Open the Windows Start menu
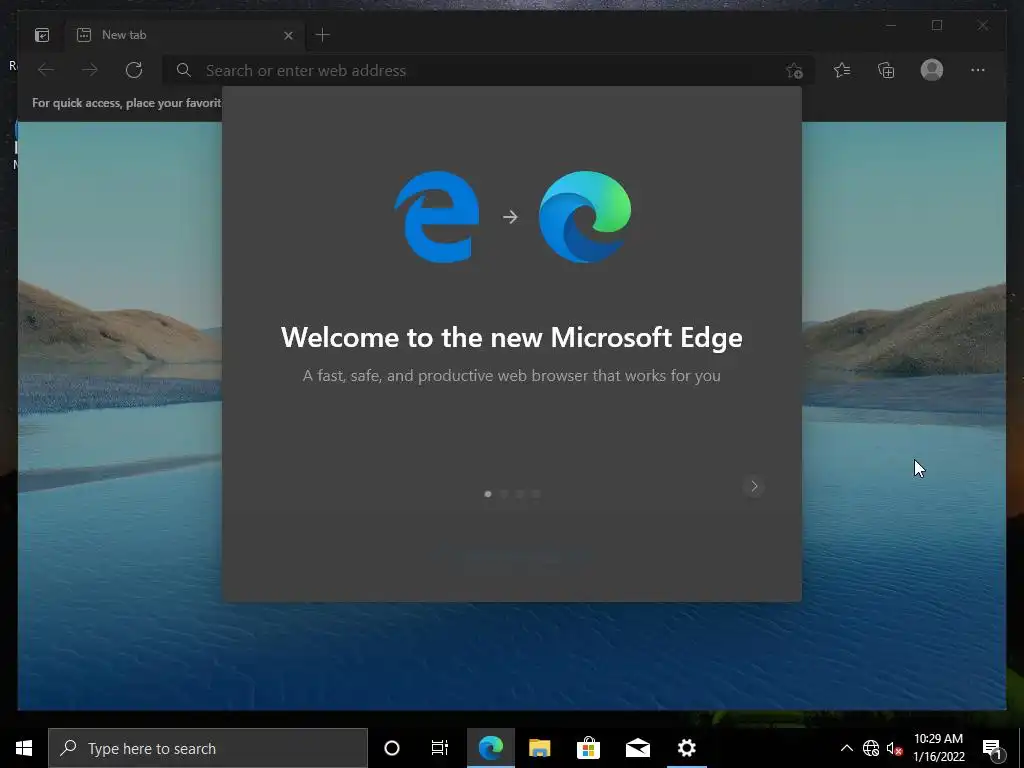The height and width of the screenshot is (768, 1024). click(x=24, y=748)
